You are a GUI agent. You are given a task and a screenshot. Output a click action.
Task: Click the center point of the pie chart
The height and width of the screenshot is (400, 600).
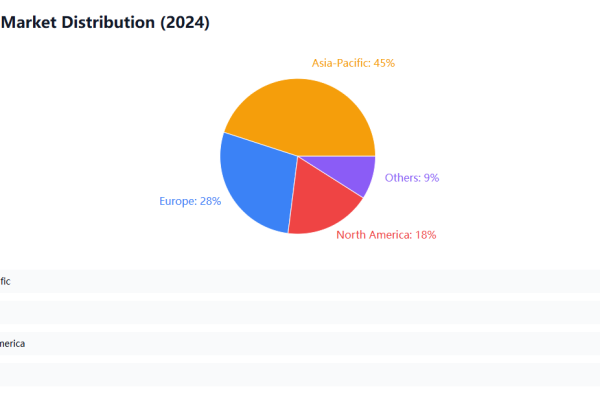[298, 155]
